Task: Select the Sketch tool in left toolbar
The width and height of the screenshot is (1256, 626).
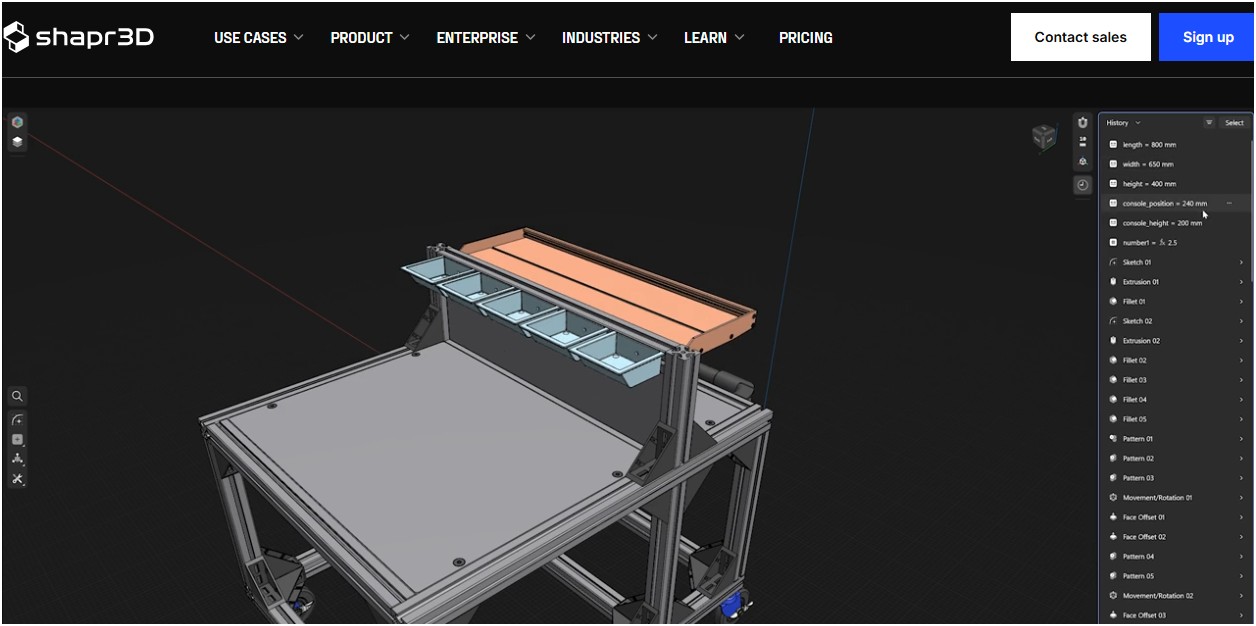Action: coord(17,420)
